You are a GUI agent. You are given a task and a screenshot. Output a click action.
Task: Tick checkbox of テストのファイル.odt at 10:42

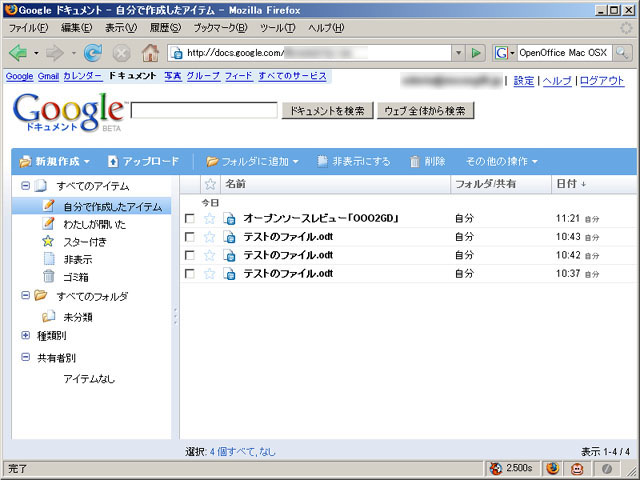click(x=190, y=255)
